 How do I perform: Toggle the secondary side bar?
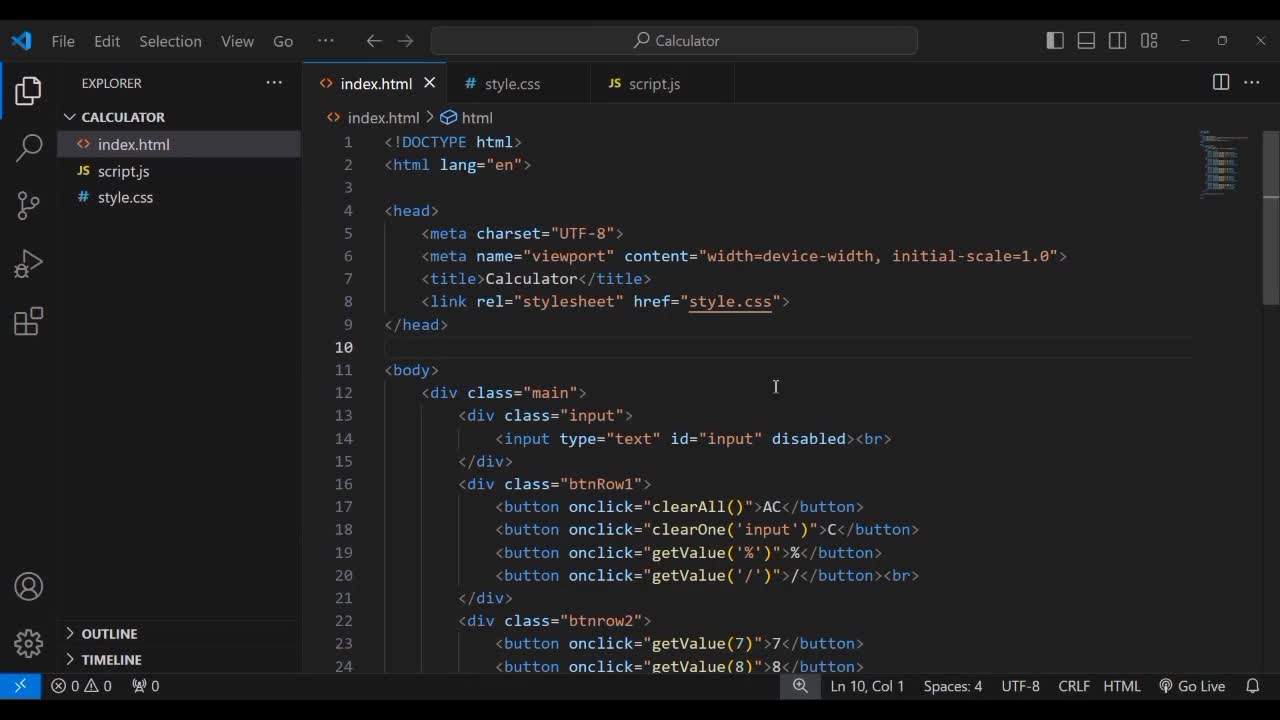pyautogui.click(x=1118, y=41)
